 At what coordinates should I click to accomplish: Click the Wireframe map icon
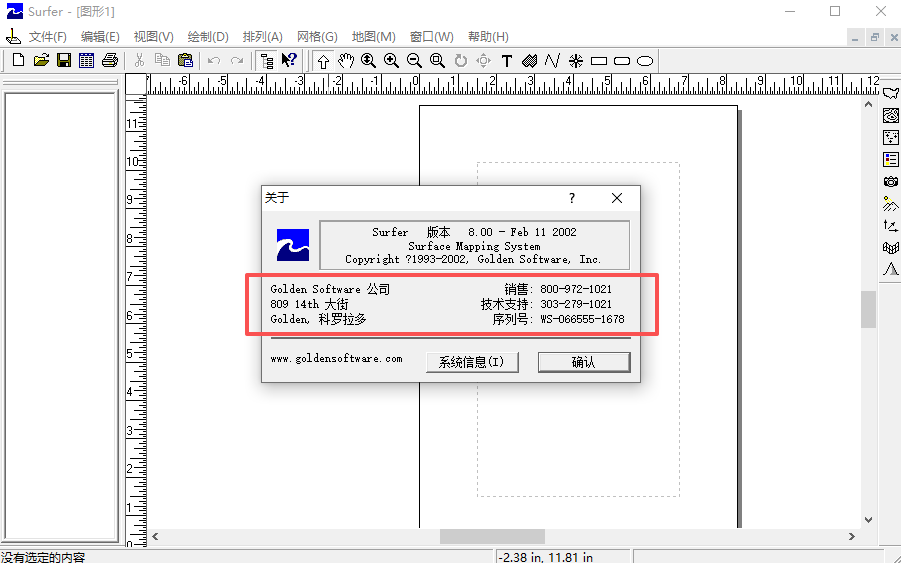coord(891,248)
